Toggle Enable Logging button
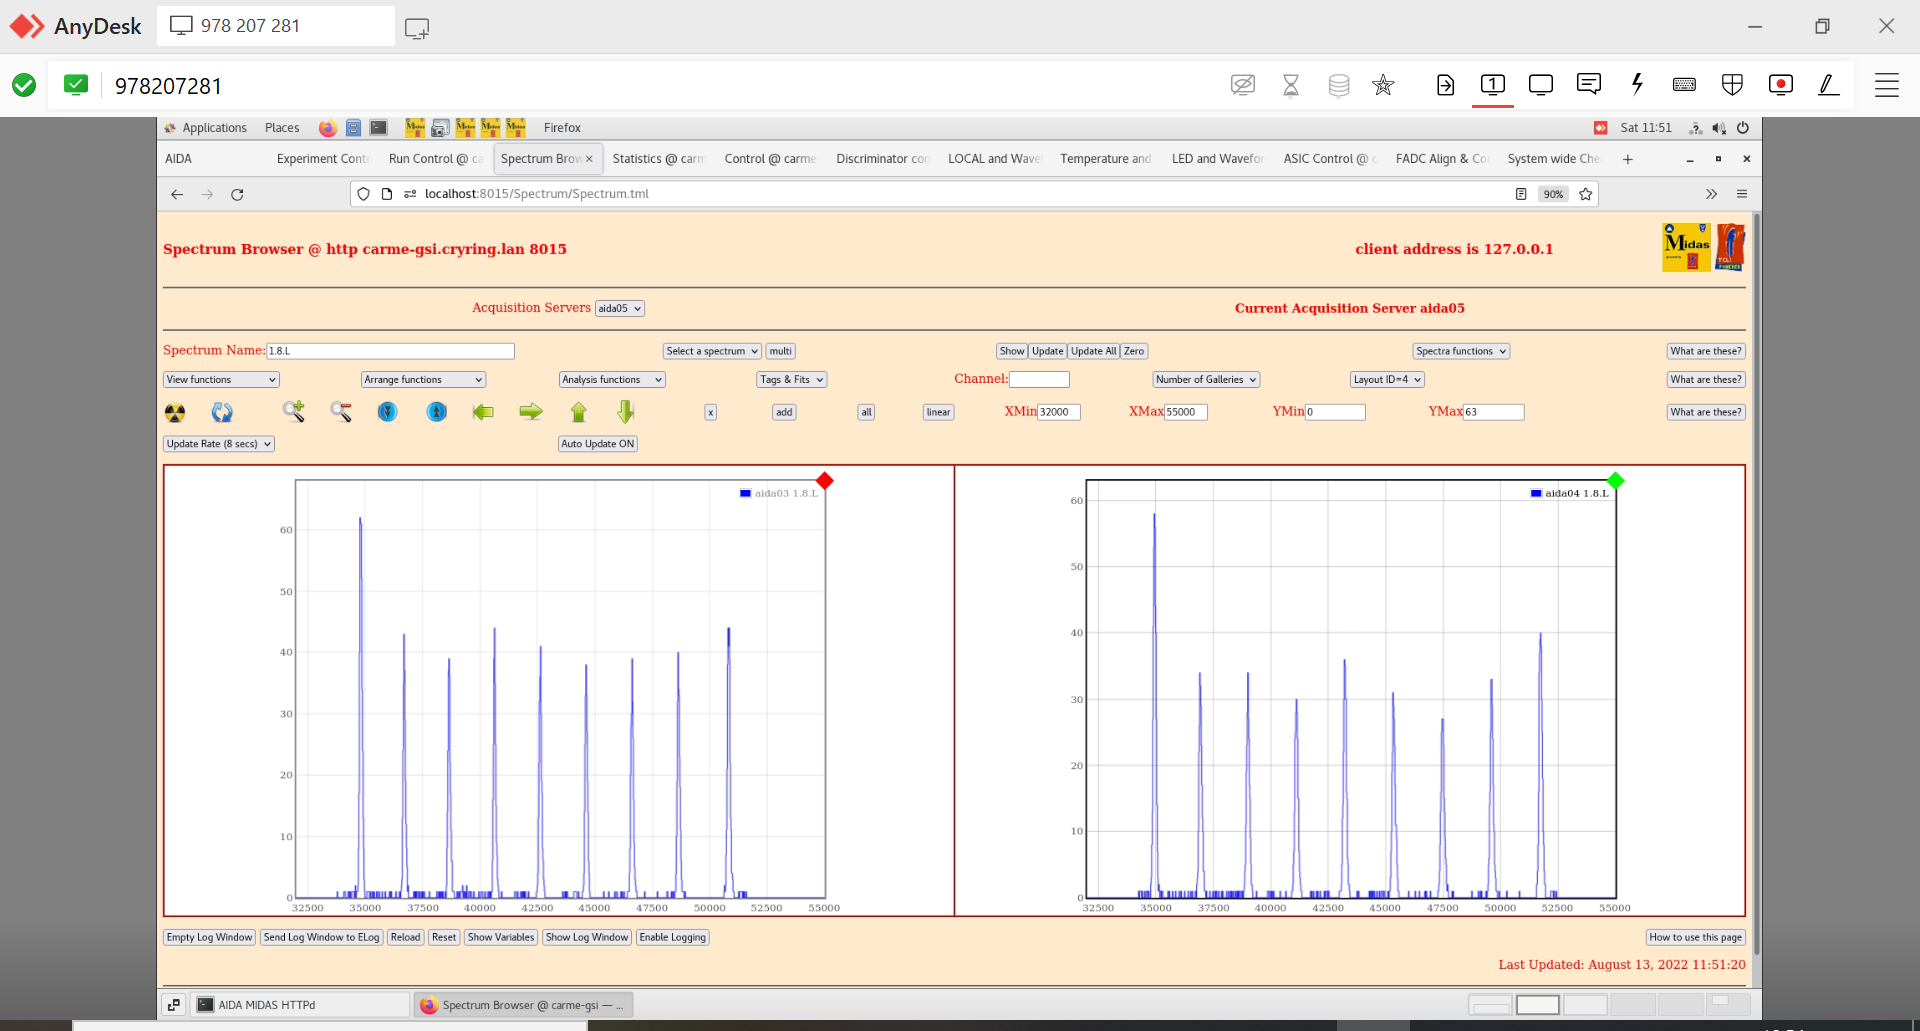This screenshot has width=1920, height=1031. pyautogui.click(x=673, y=937)
